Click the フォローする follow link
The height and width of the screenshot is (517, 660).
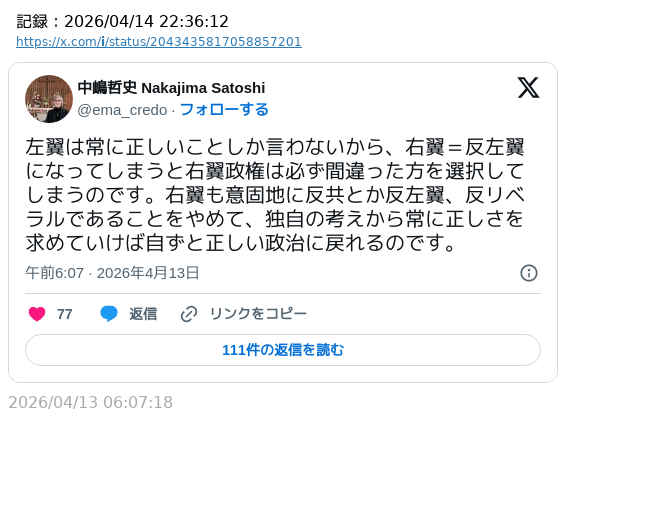pos(224,110)
